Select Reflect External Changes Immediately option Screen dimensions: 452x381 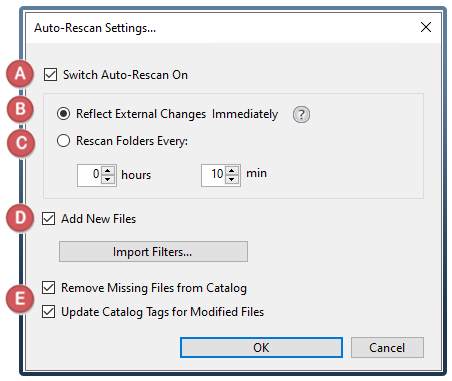coord(63,114)
